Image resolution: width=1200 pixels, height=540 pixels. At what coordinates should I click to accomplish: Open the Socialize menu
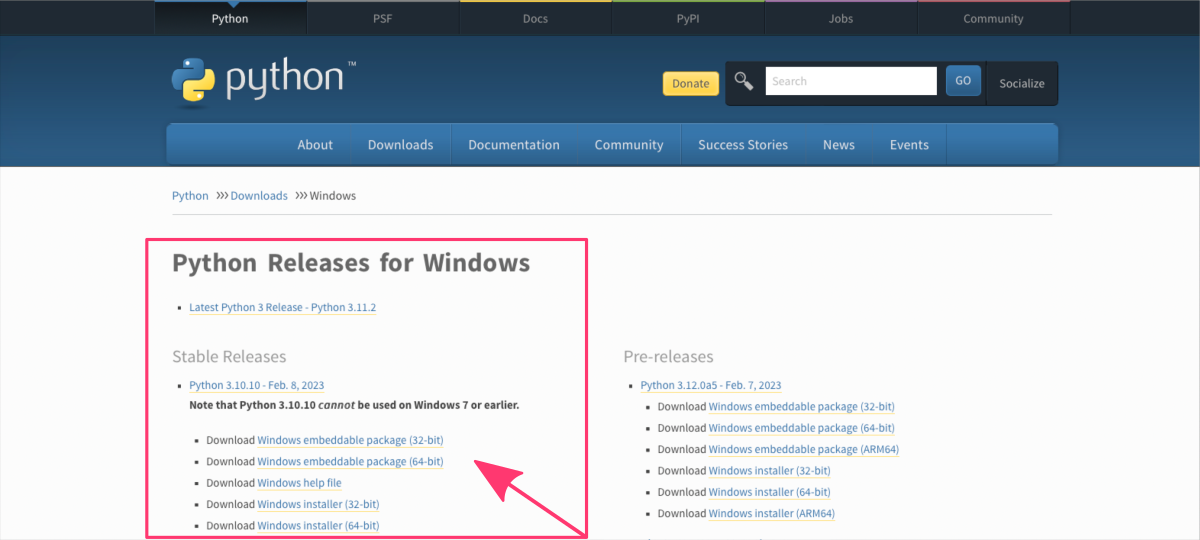click(1022, 83)
